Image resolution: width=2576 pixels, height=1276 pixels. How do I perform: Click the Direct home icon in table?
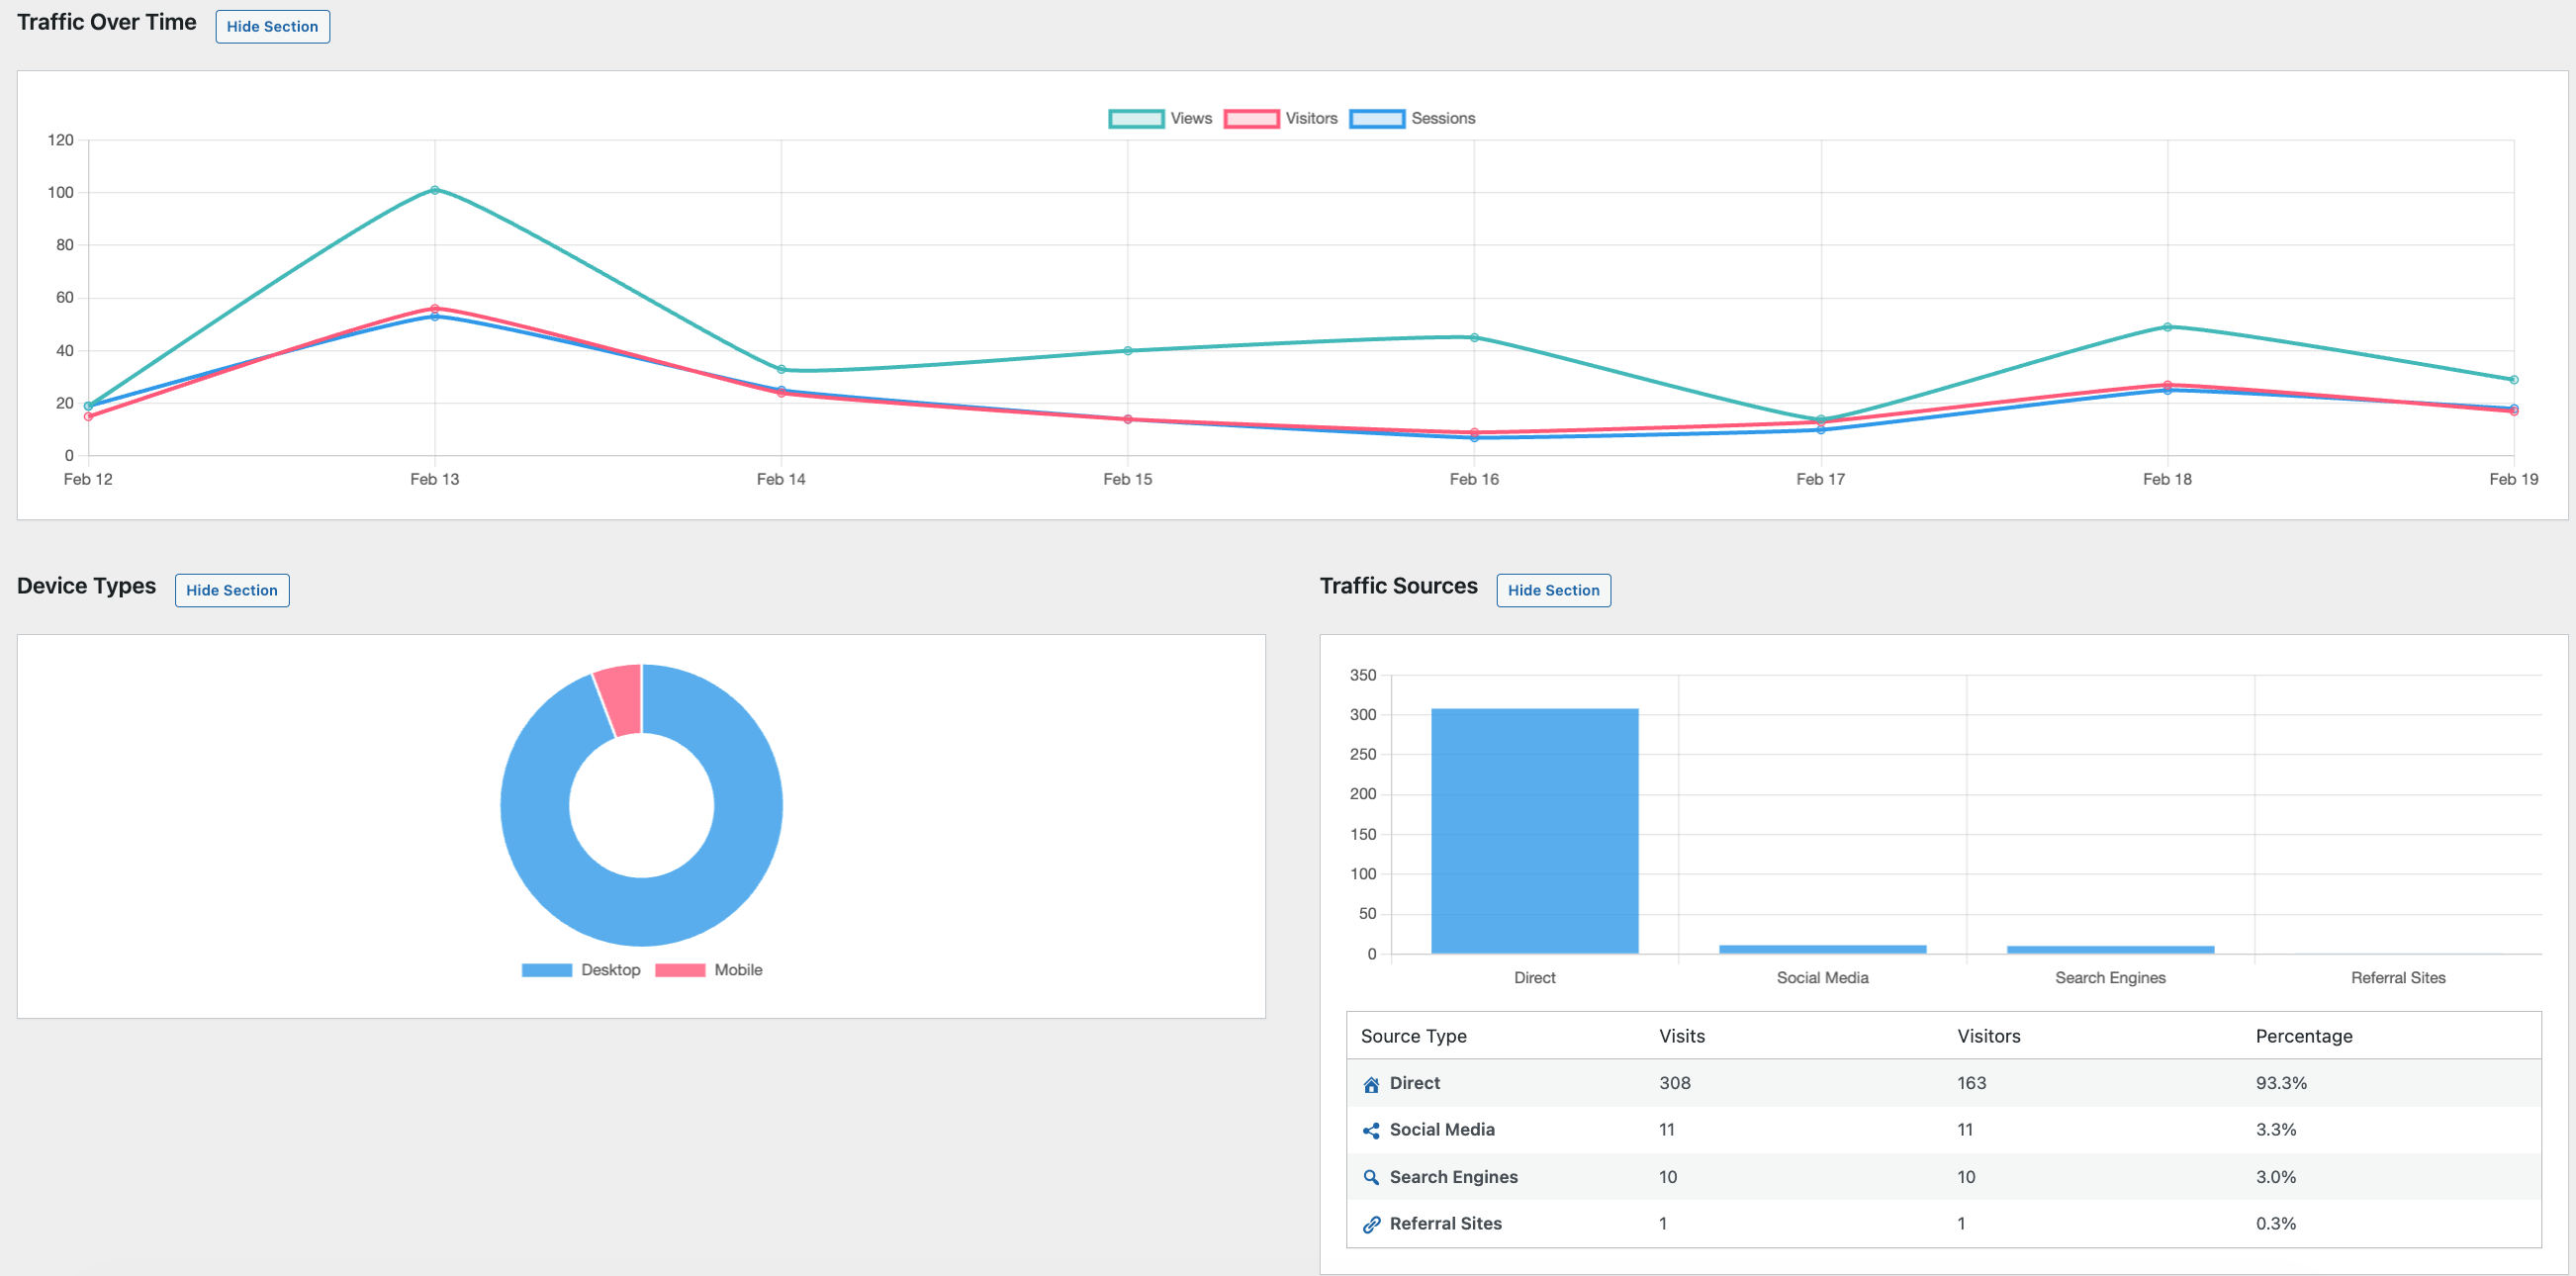(1371, 1084)
